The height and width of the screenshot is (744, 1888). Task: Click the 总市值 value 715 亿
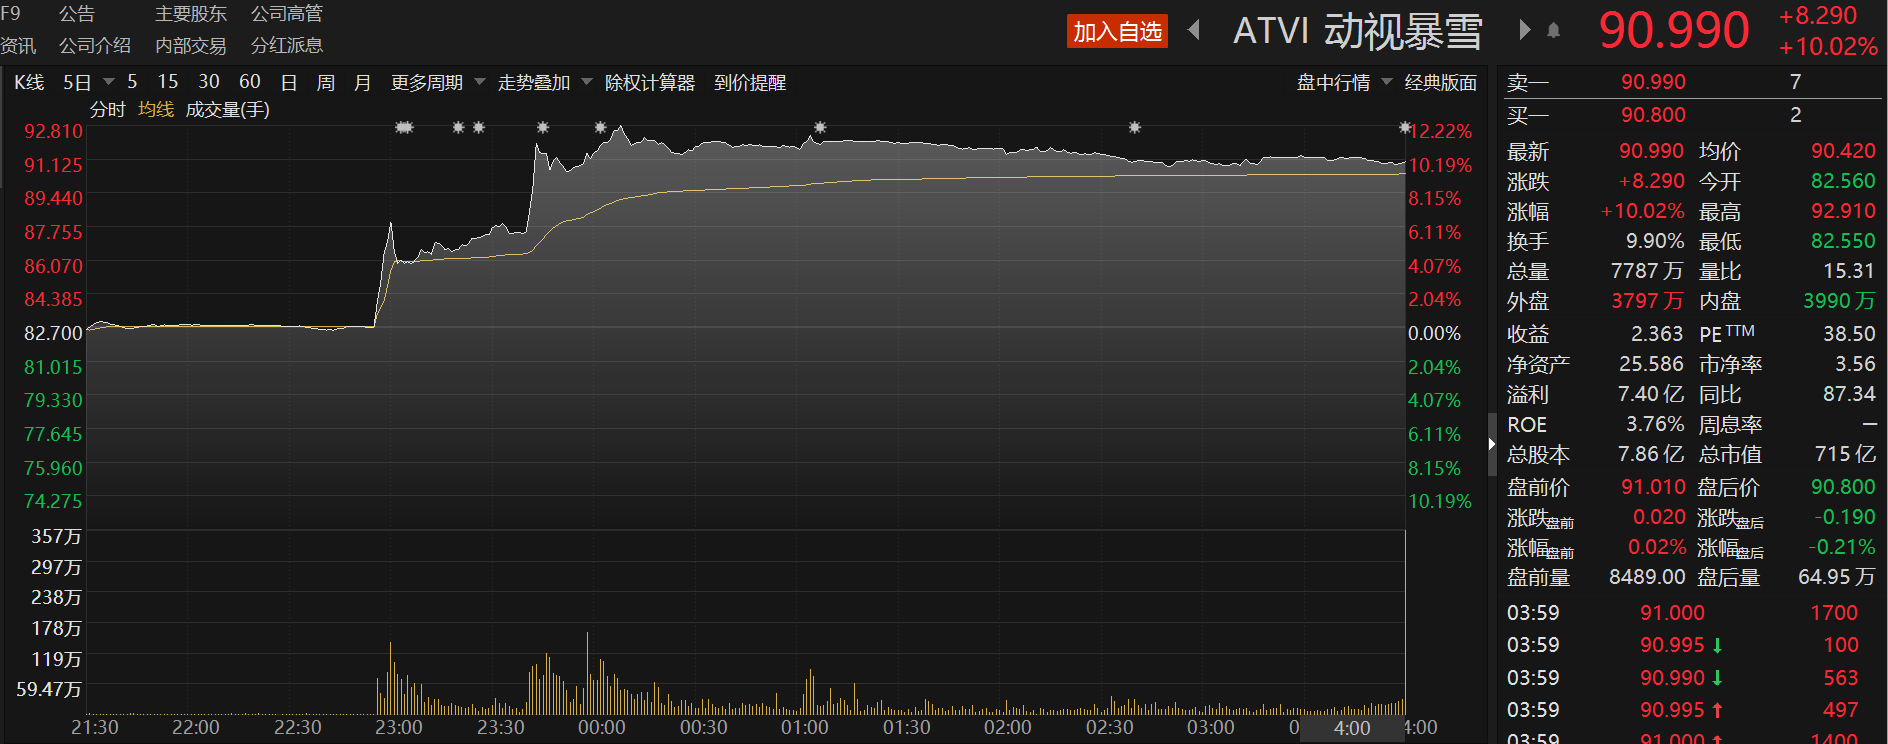coord(1845,454)
